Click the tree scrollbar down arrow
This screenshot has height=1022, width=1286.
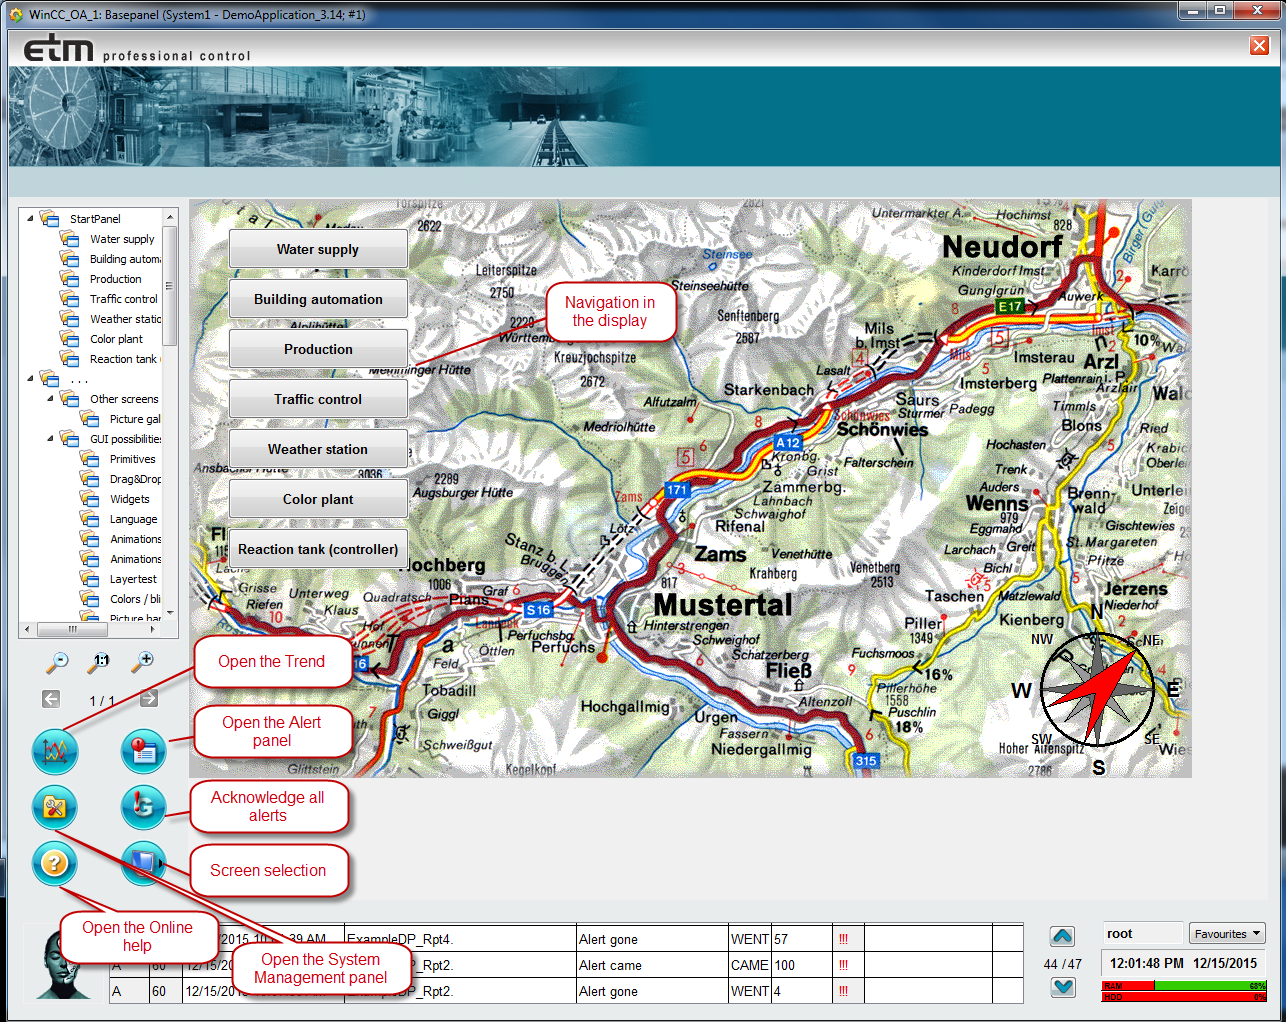tap(169, 612)
